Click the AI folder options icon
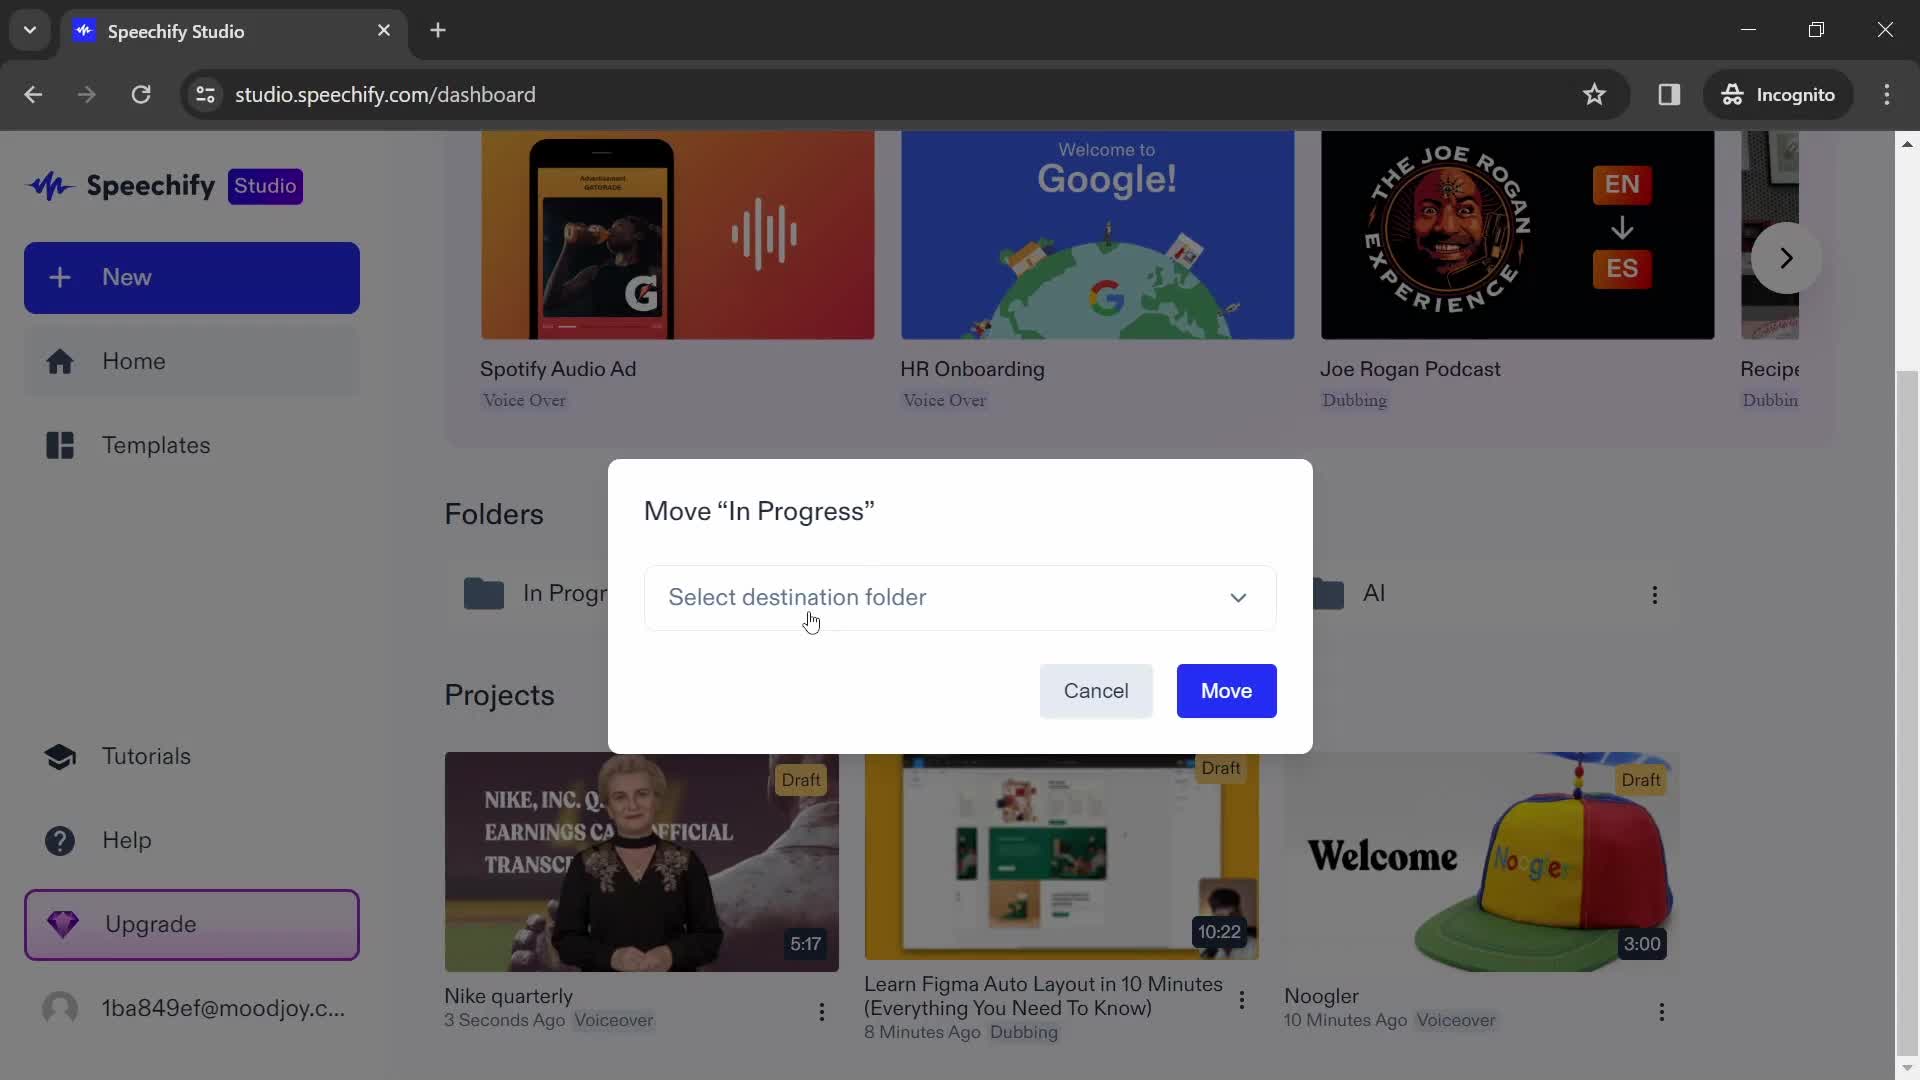The height and width of the screenshot is (1080, 1920). click(1654, 595)
